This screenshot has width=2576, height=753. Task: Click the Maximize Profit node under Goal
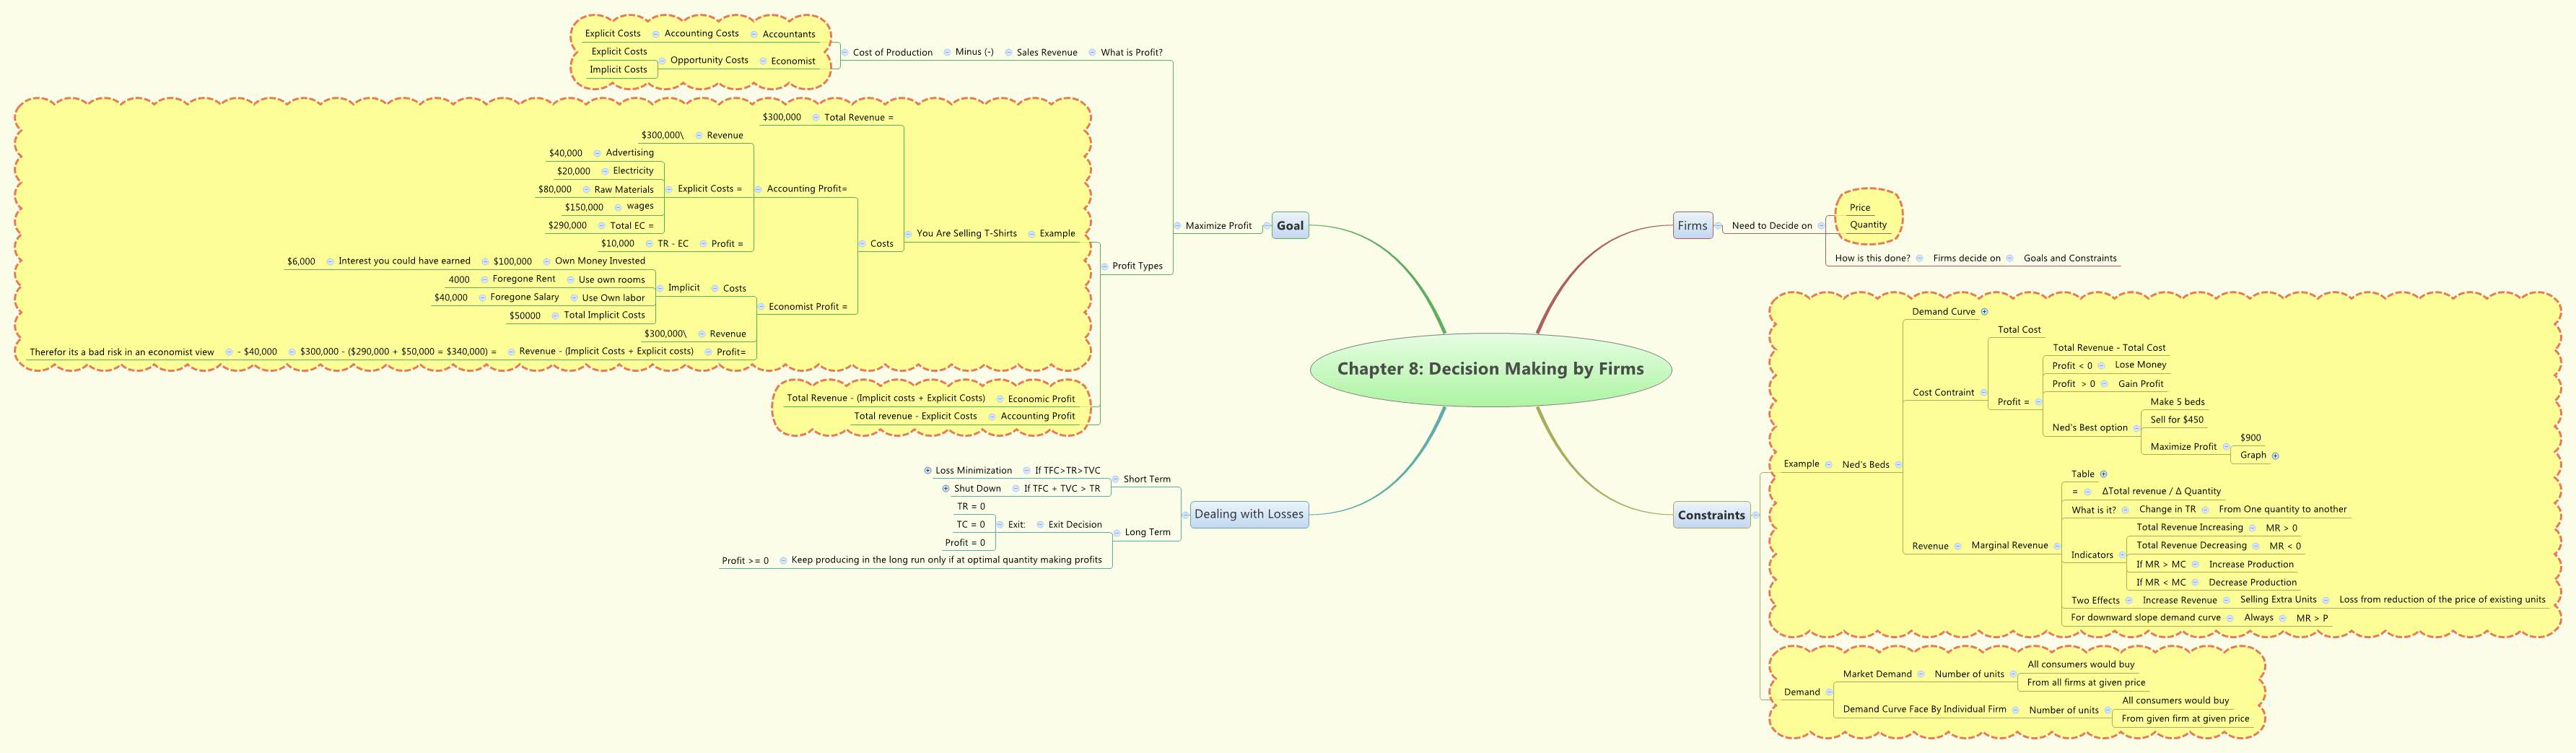click(1218, 226)
